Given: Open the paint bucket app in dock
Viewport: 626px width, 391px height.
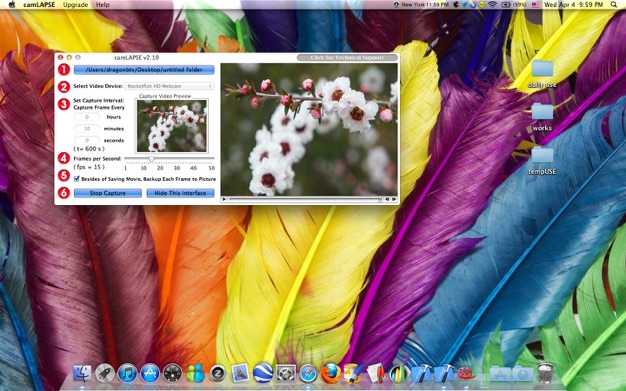Looking at the screenshot, I should [x=354, y=374].
